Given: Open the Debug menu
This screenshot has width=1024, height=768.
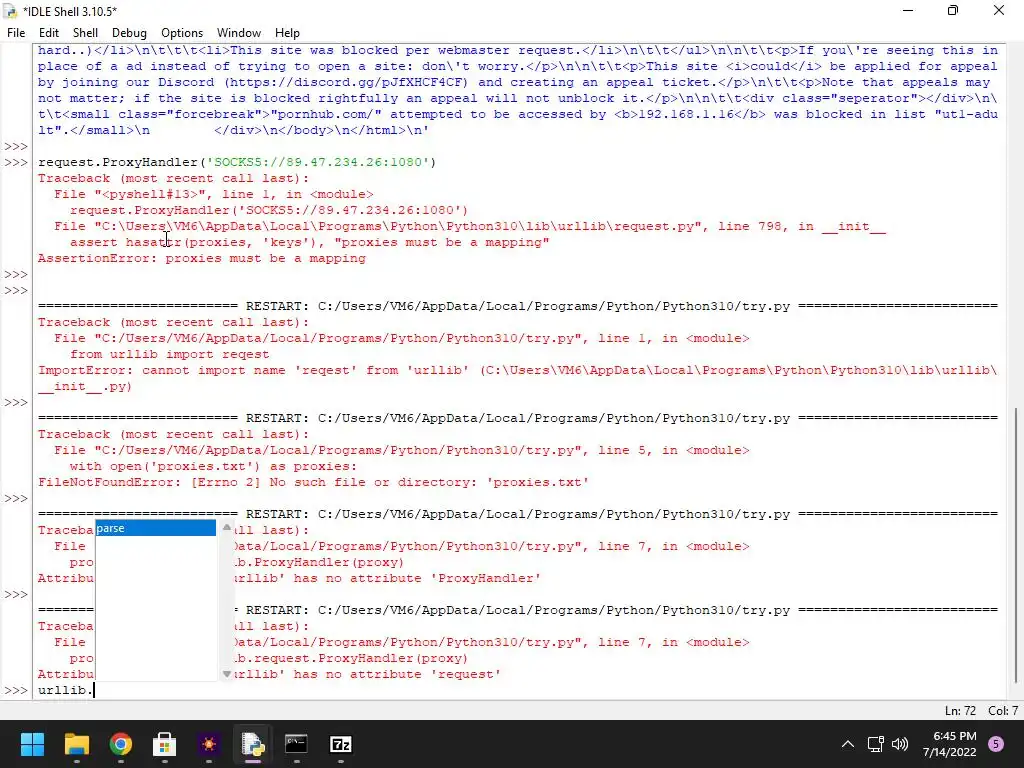Looking at the screenshot, I should click(129, 33).
